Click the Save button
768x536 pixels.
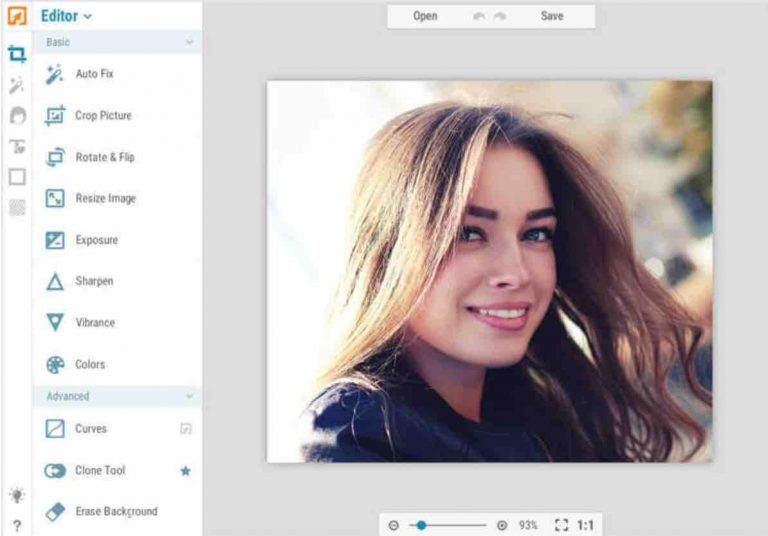tap(552, 16)
